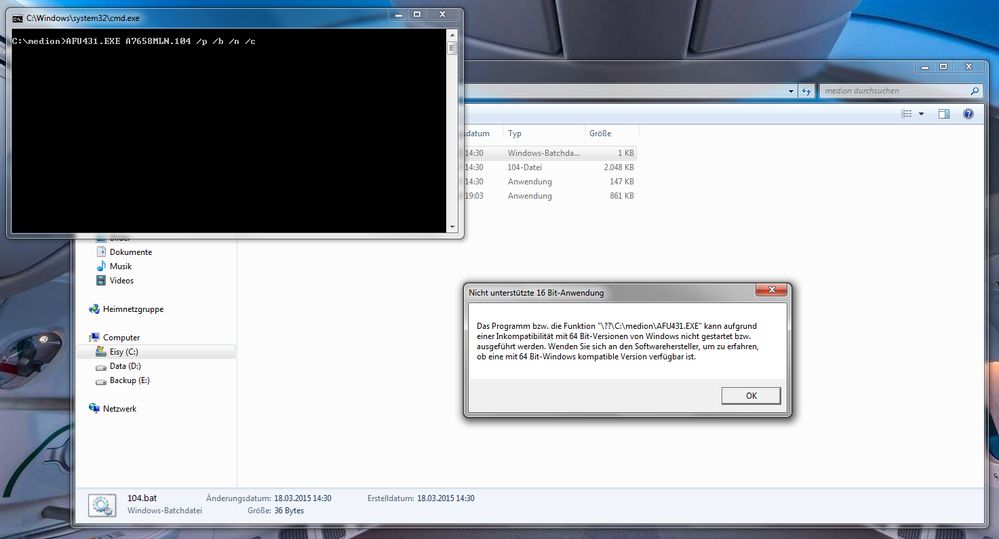Click OK in the 16-bit error dialog

click(750, 396)
